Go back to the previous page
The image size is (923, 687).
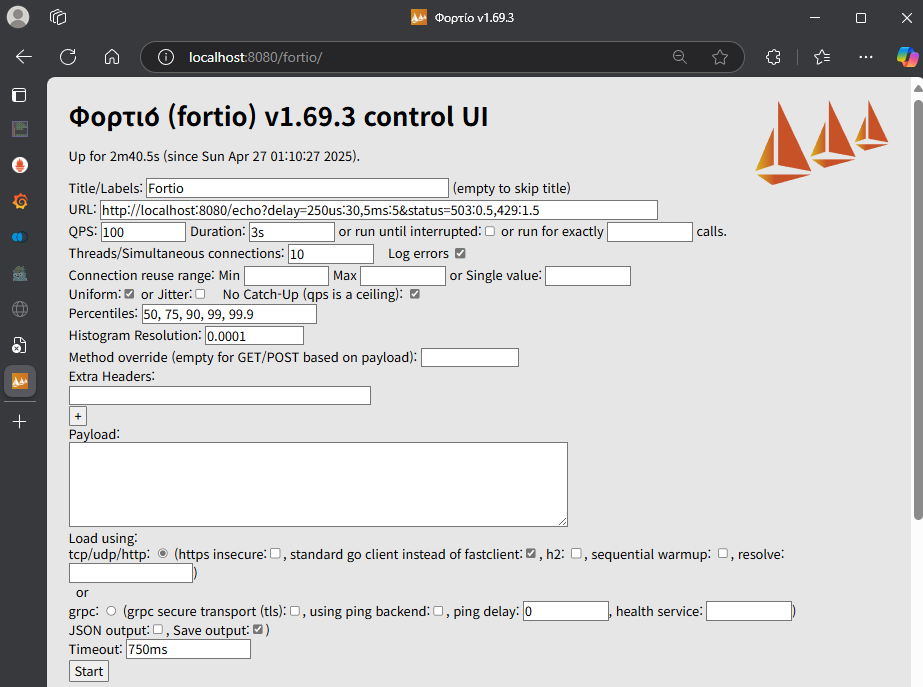pos(24,57)
